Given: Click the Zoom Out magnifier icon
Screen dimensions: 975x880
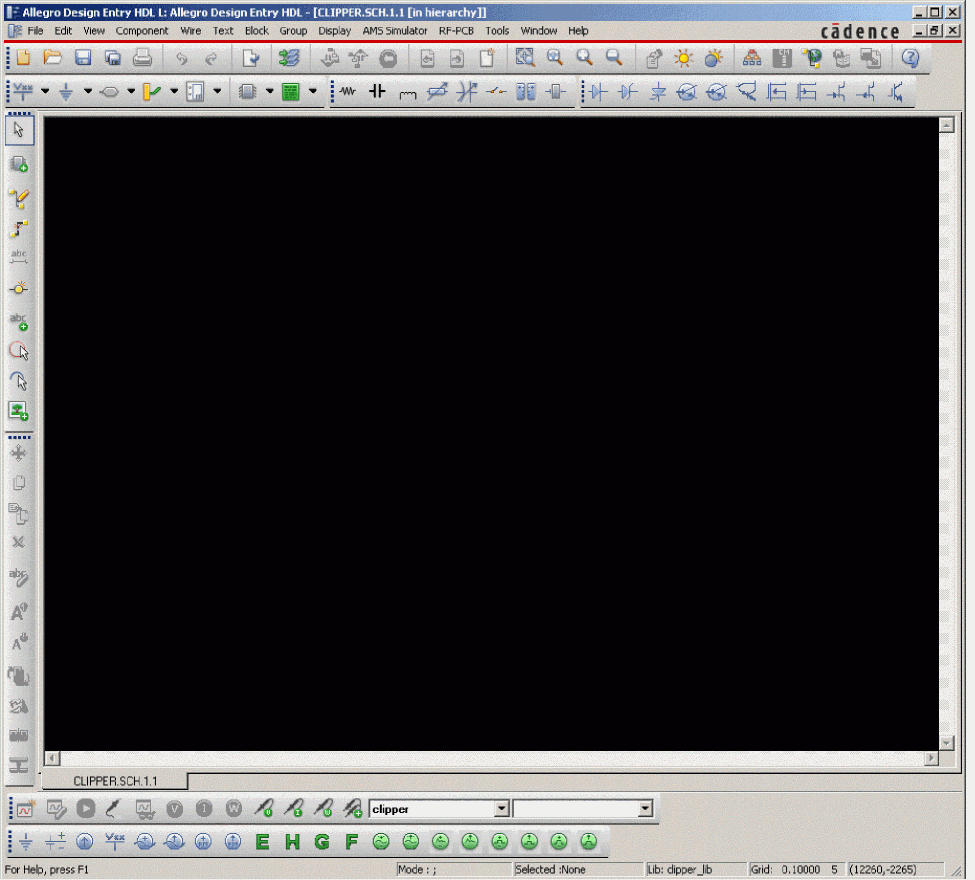Looking at the screenshot, I should click(x=614, y=58).
